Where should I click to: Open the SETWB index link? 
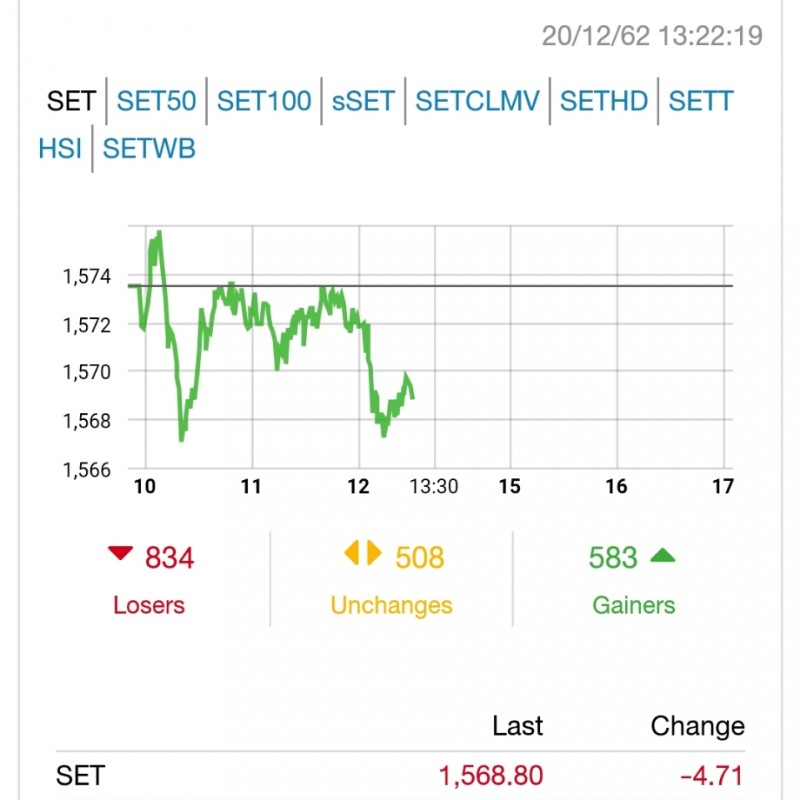point(149,149)
